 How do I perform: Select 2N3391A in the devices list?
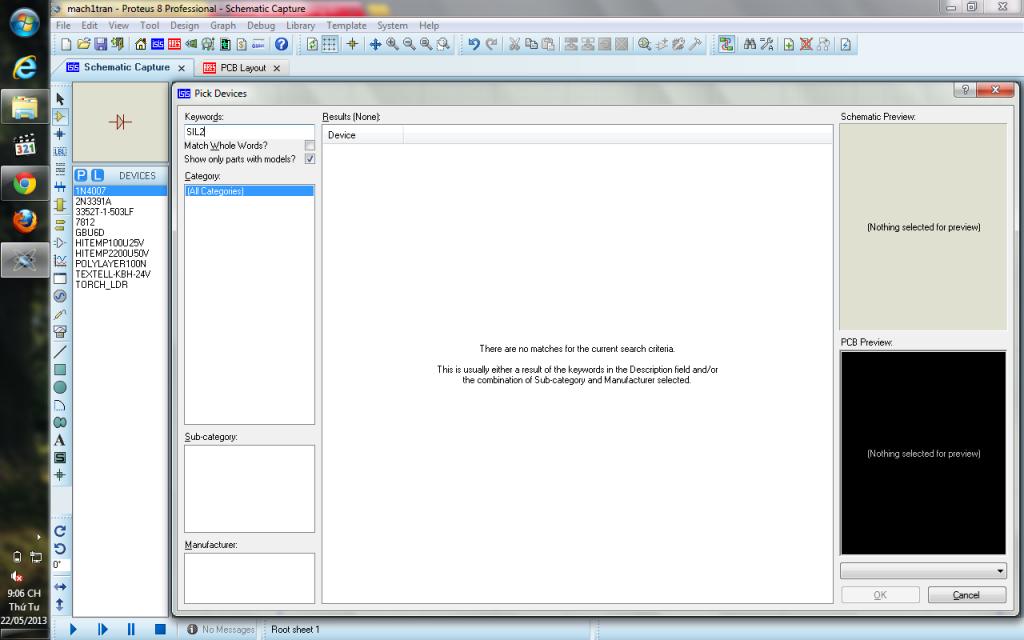point(93,201)
